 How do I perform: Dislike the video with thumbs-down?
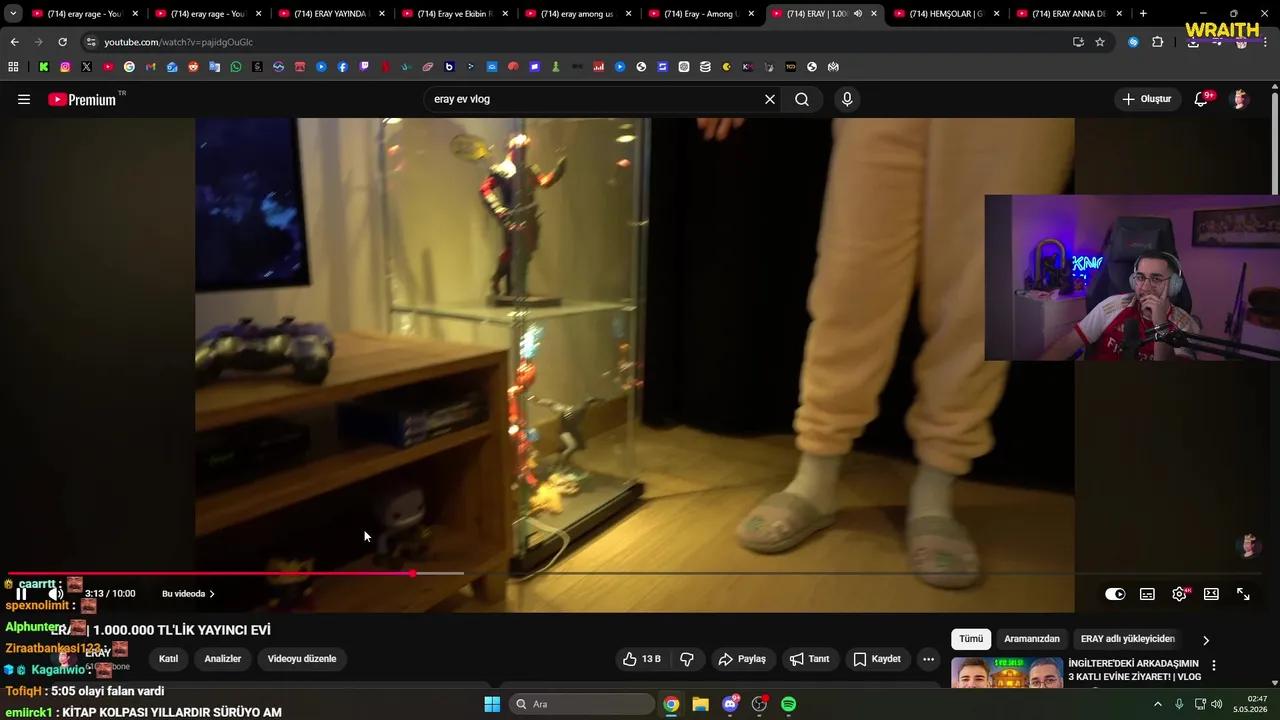pyautogui.click(x=687, y=659)
